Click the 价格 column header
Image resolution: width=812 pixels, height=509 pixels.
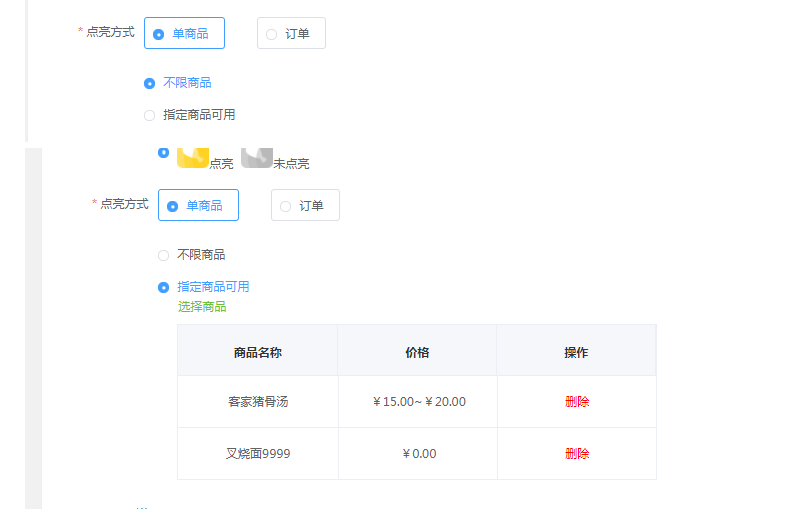(x=417, y=352)
